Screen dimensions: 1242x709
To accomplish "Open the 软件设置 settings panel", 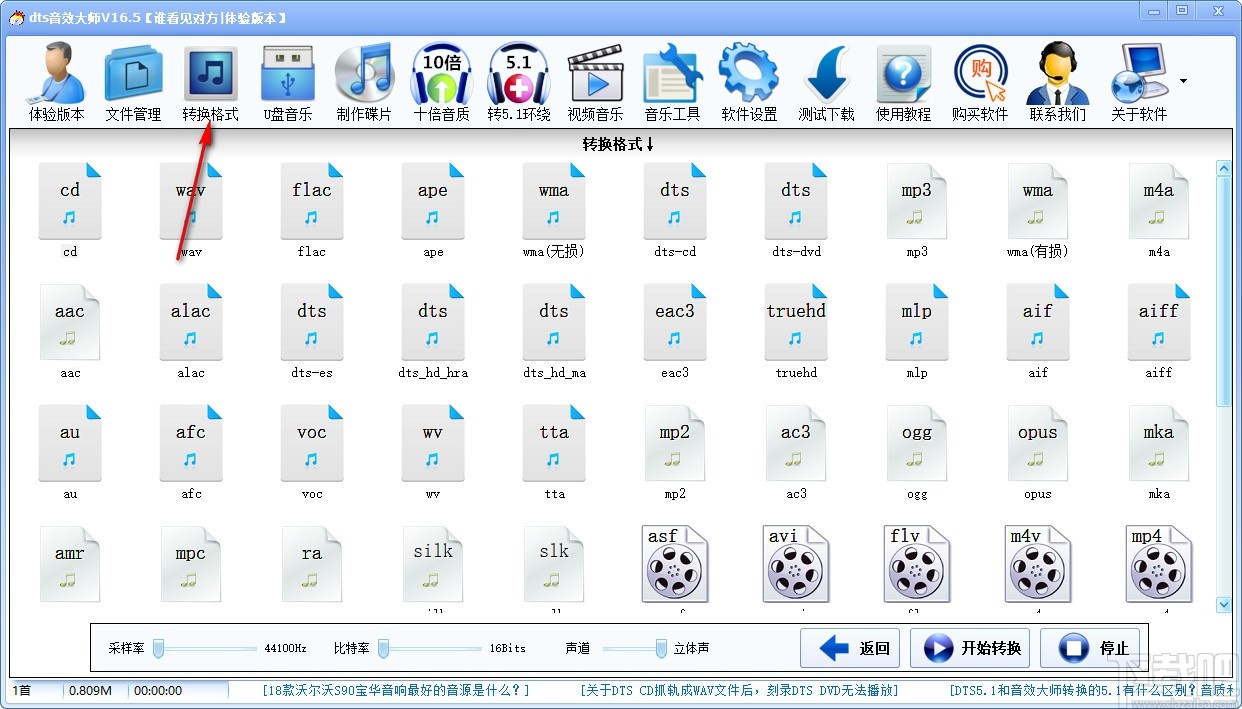I will pos(749,80).
